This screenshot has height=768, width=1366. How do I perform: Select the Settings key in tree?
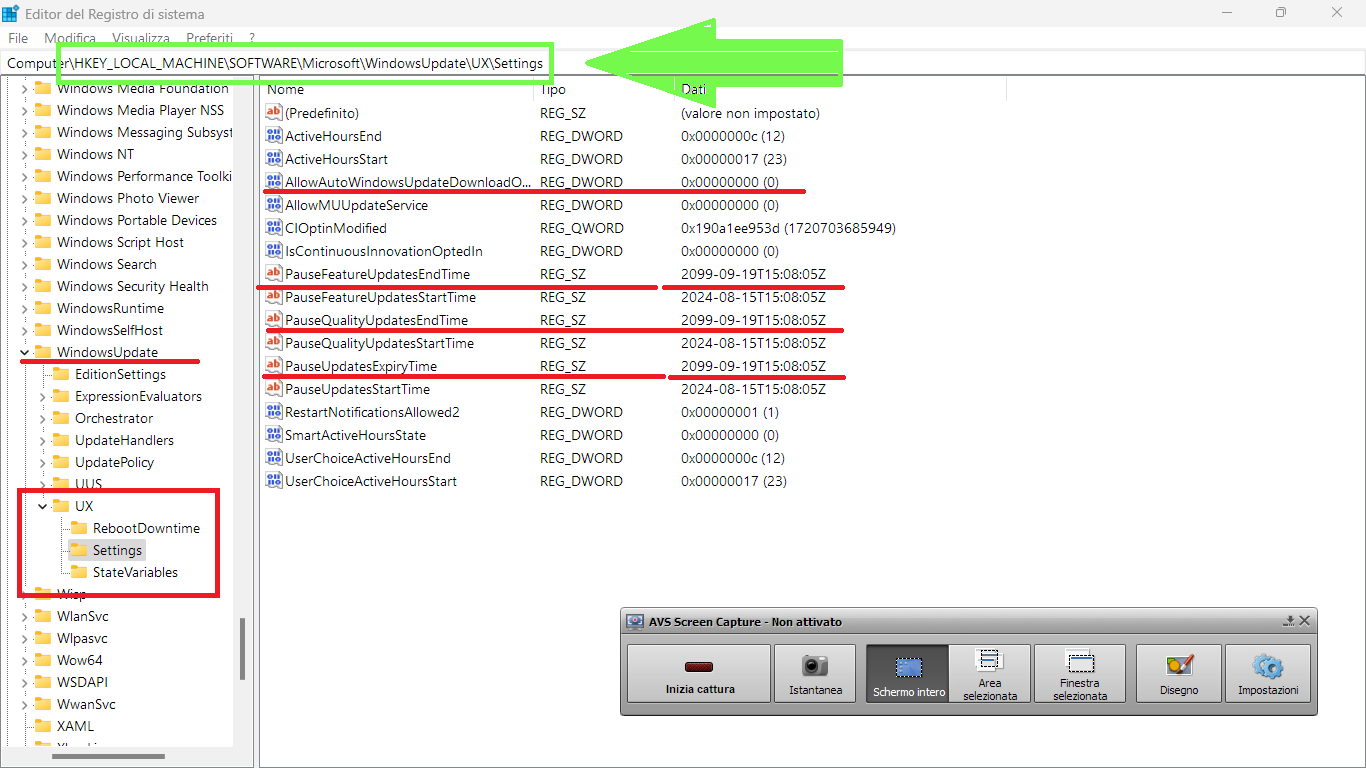117,550
